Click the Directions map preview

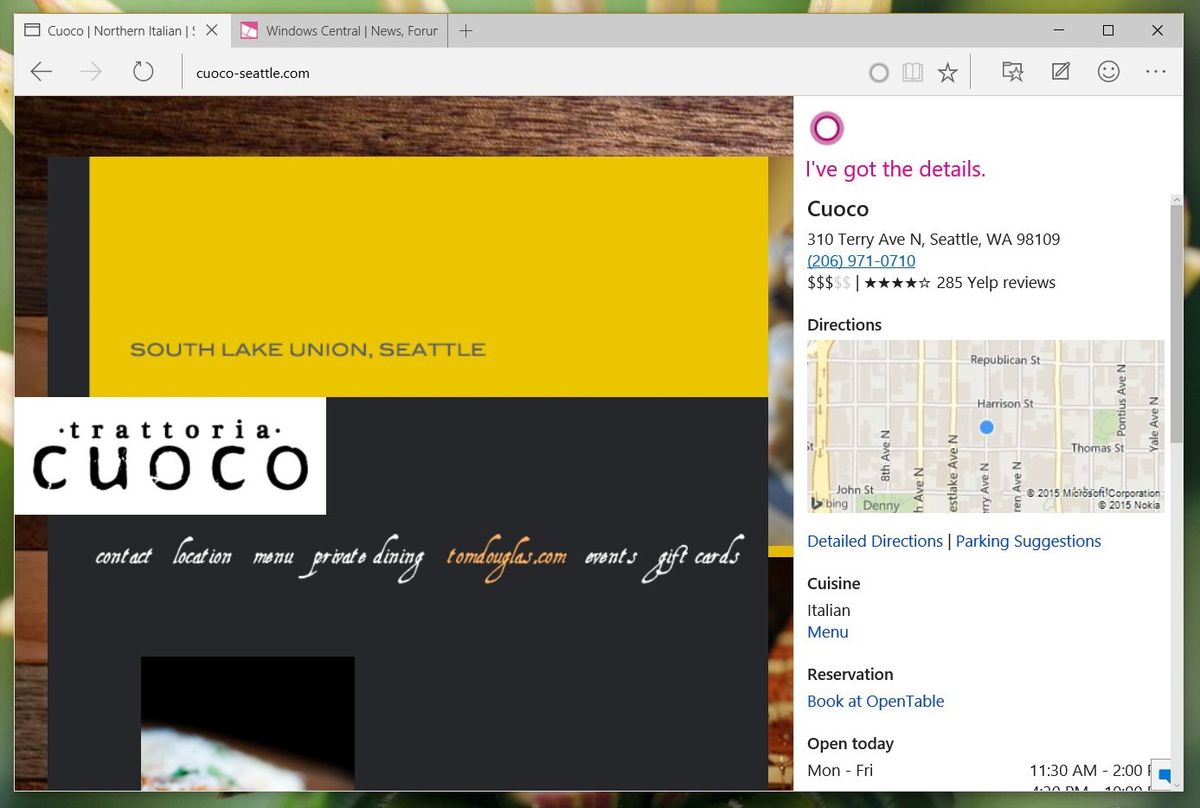[985, 427]
